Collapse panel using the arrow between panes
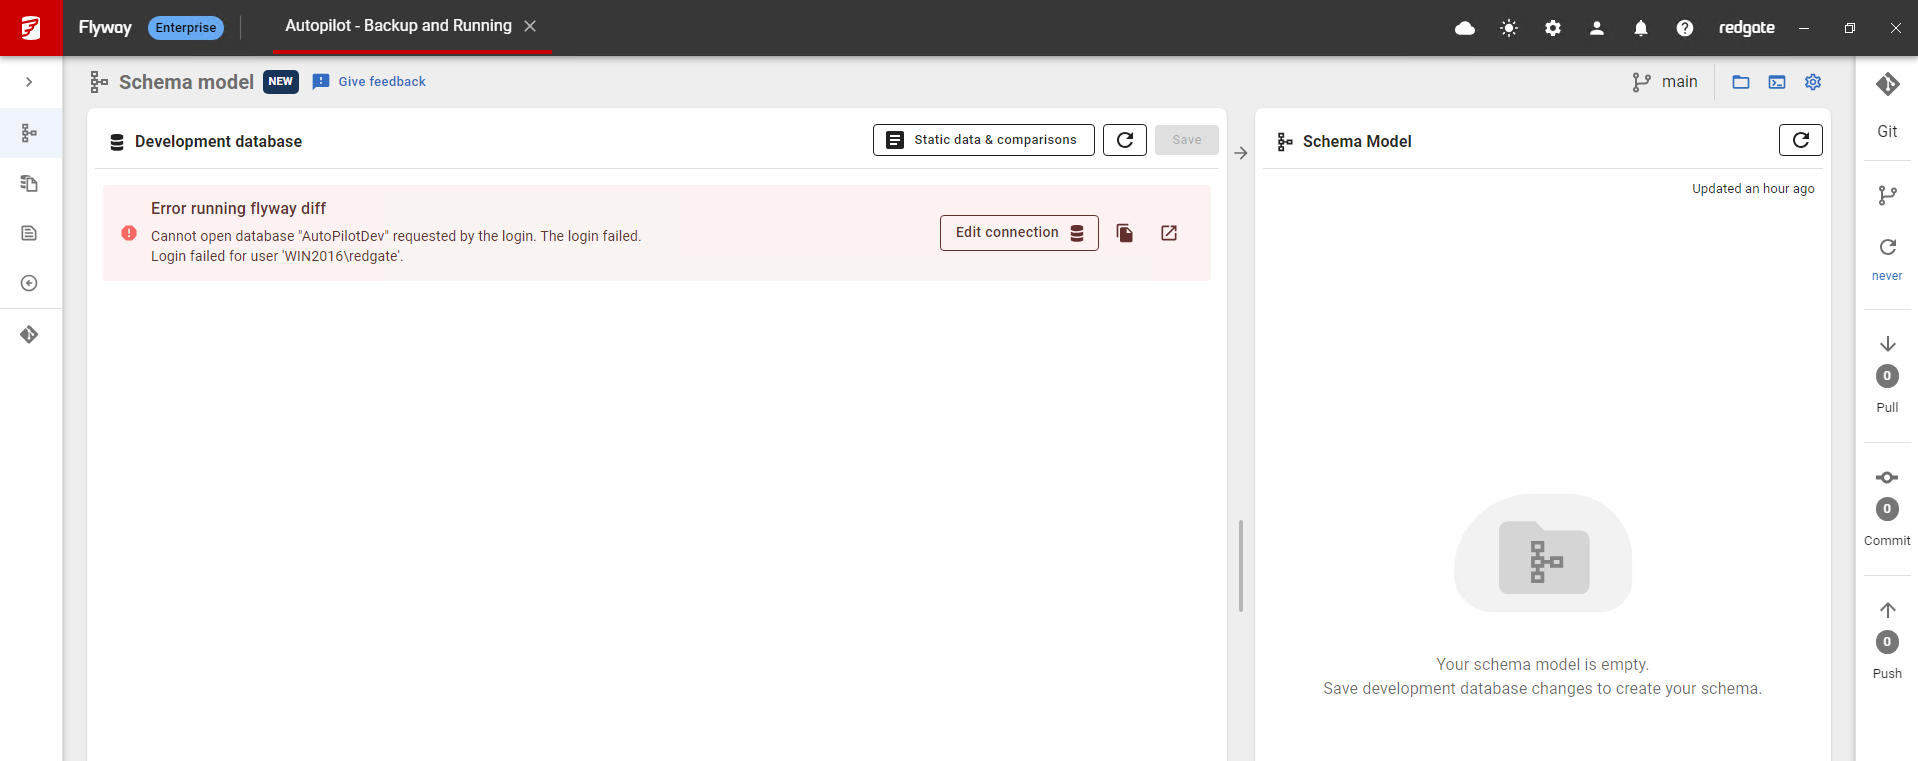 click(x=1241, y=153)
